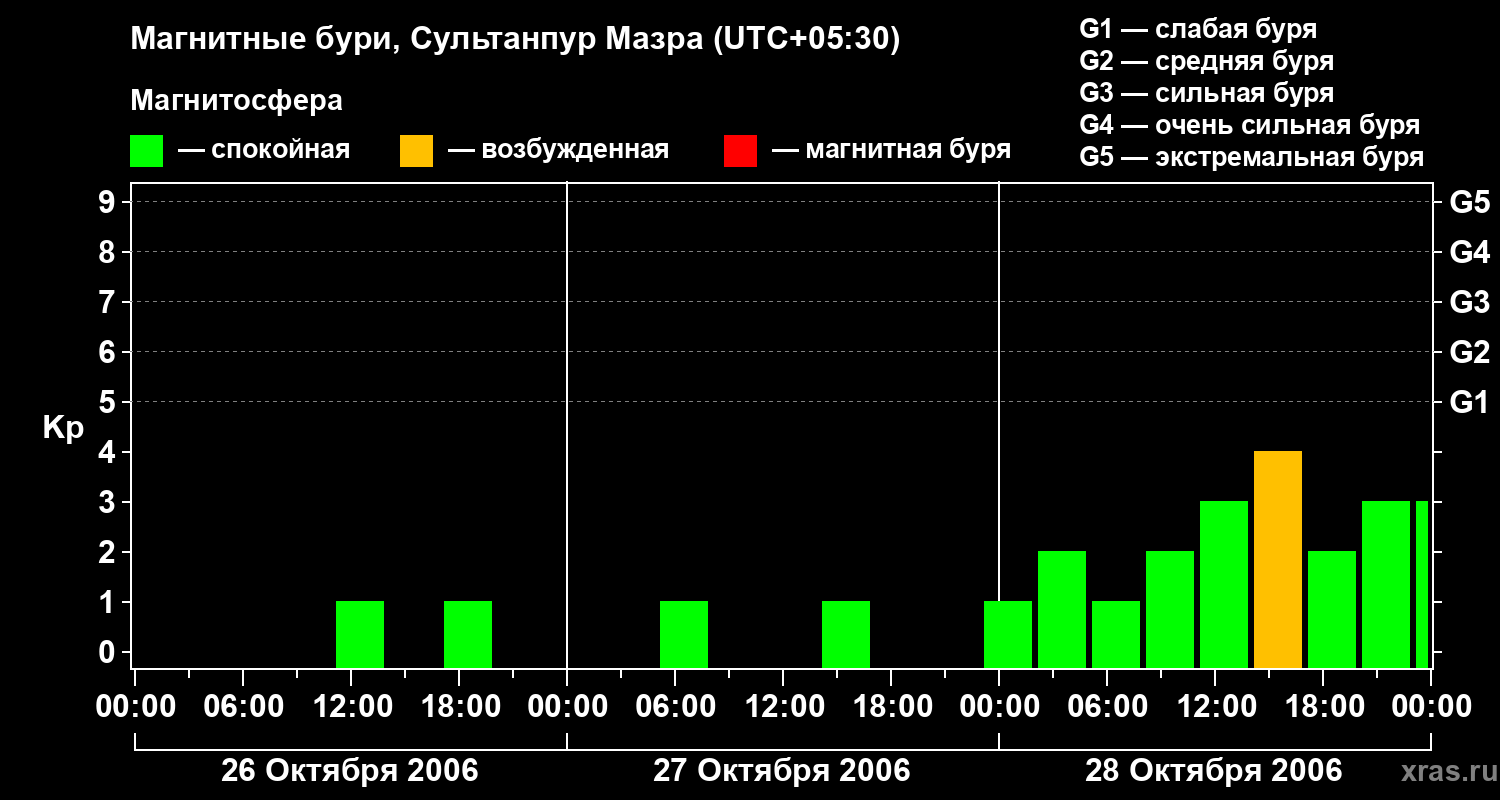Screen dimensions: 1500x800
Task: Open the xras.ru watermark link
Action: tap(1448, 771)
